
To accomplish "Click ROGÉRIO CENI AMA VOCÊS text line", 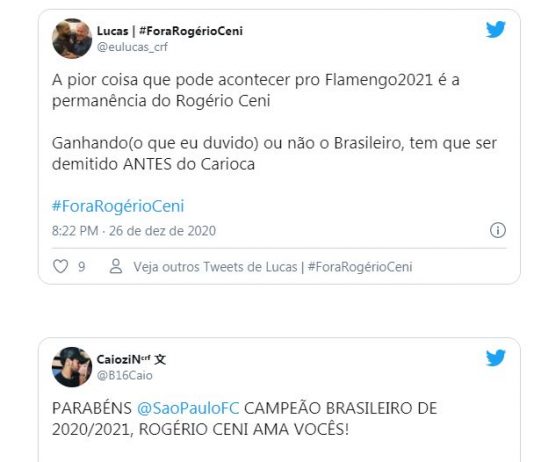I will (x=244, y=429).
